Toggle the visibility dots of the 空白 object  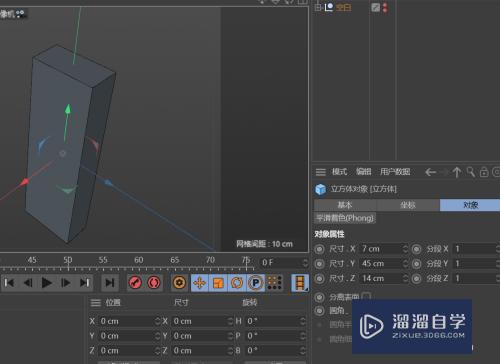pos(385,7)
